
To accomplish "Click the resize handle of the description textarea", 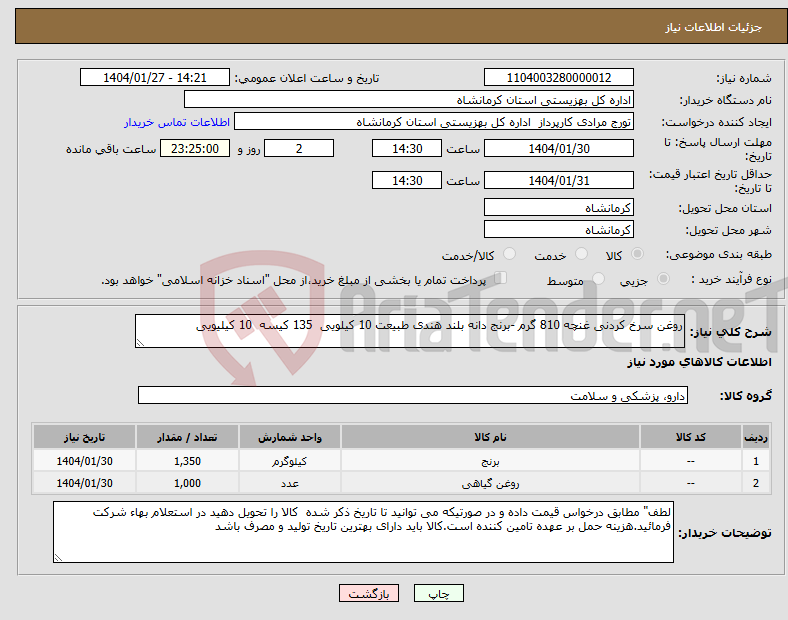I will pyautogui.click(x=140, y=343).
